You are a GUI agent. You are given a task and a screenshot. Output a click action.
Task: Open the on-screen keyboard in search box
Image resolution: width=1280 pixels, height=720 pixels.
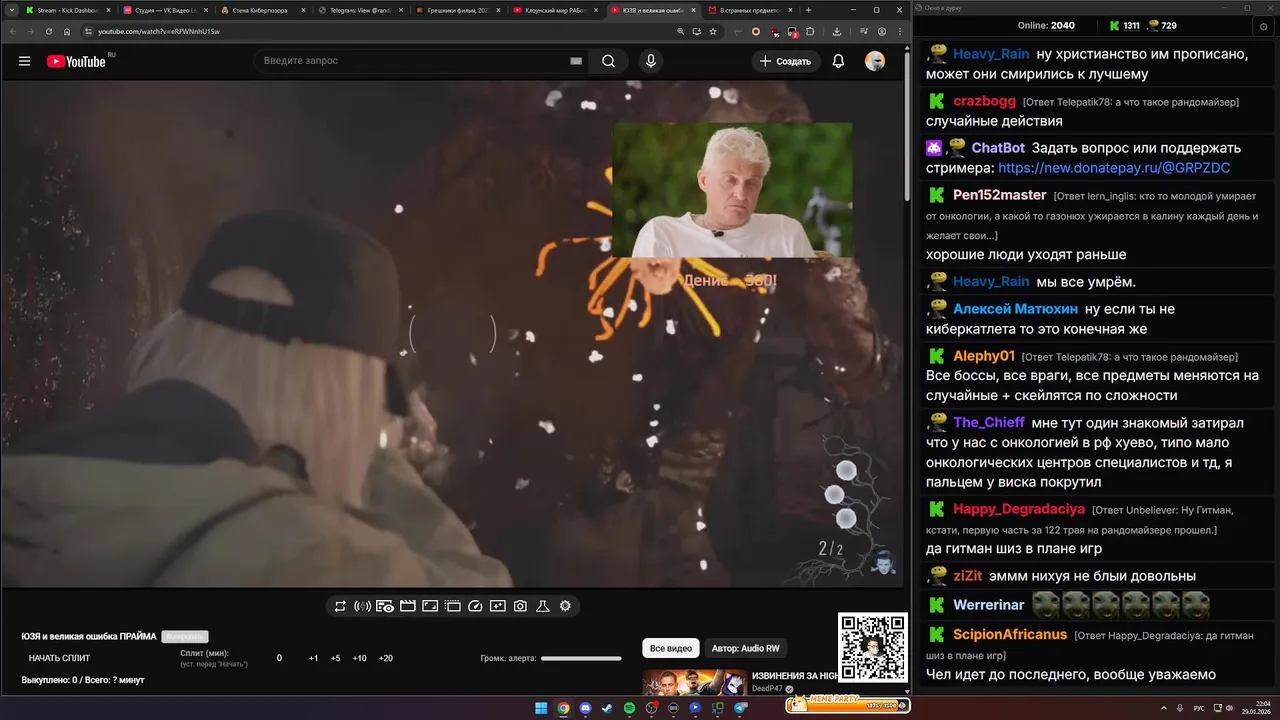[576, 61]
